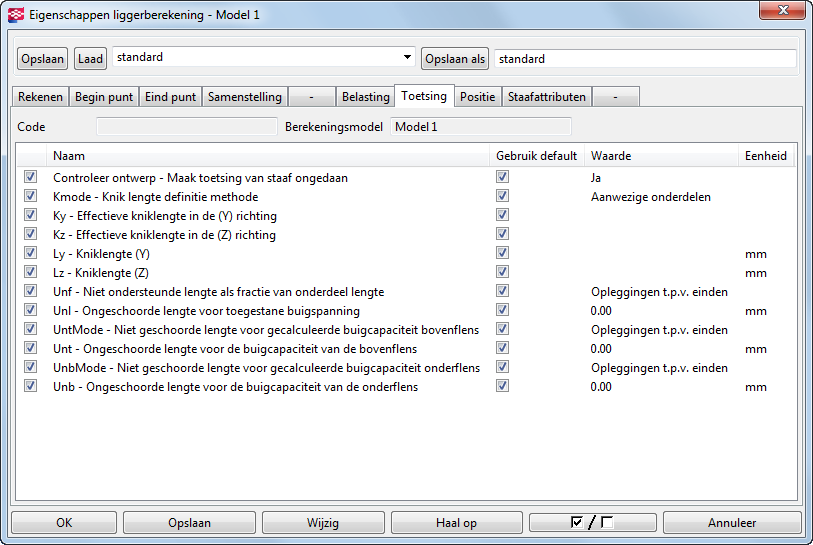The width and height of the screenshot is (813, 545).
Task: Select the Aanwezige onderdelen value for Kmode
Action: [x=651, y=197]
